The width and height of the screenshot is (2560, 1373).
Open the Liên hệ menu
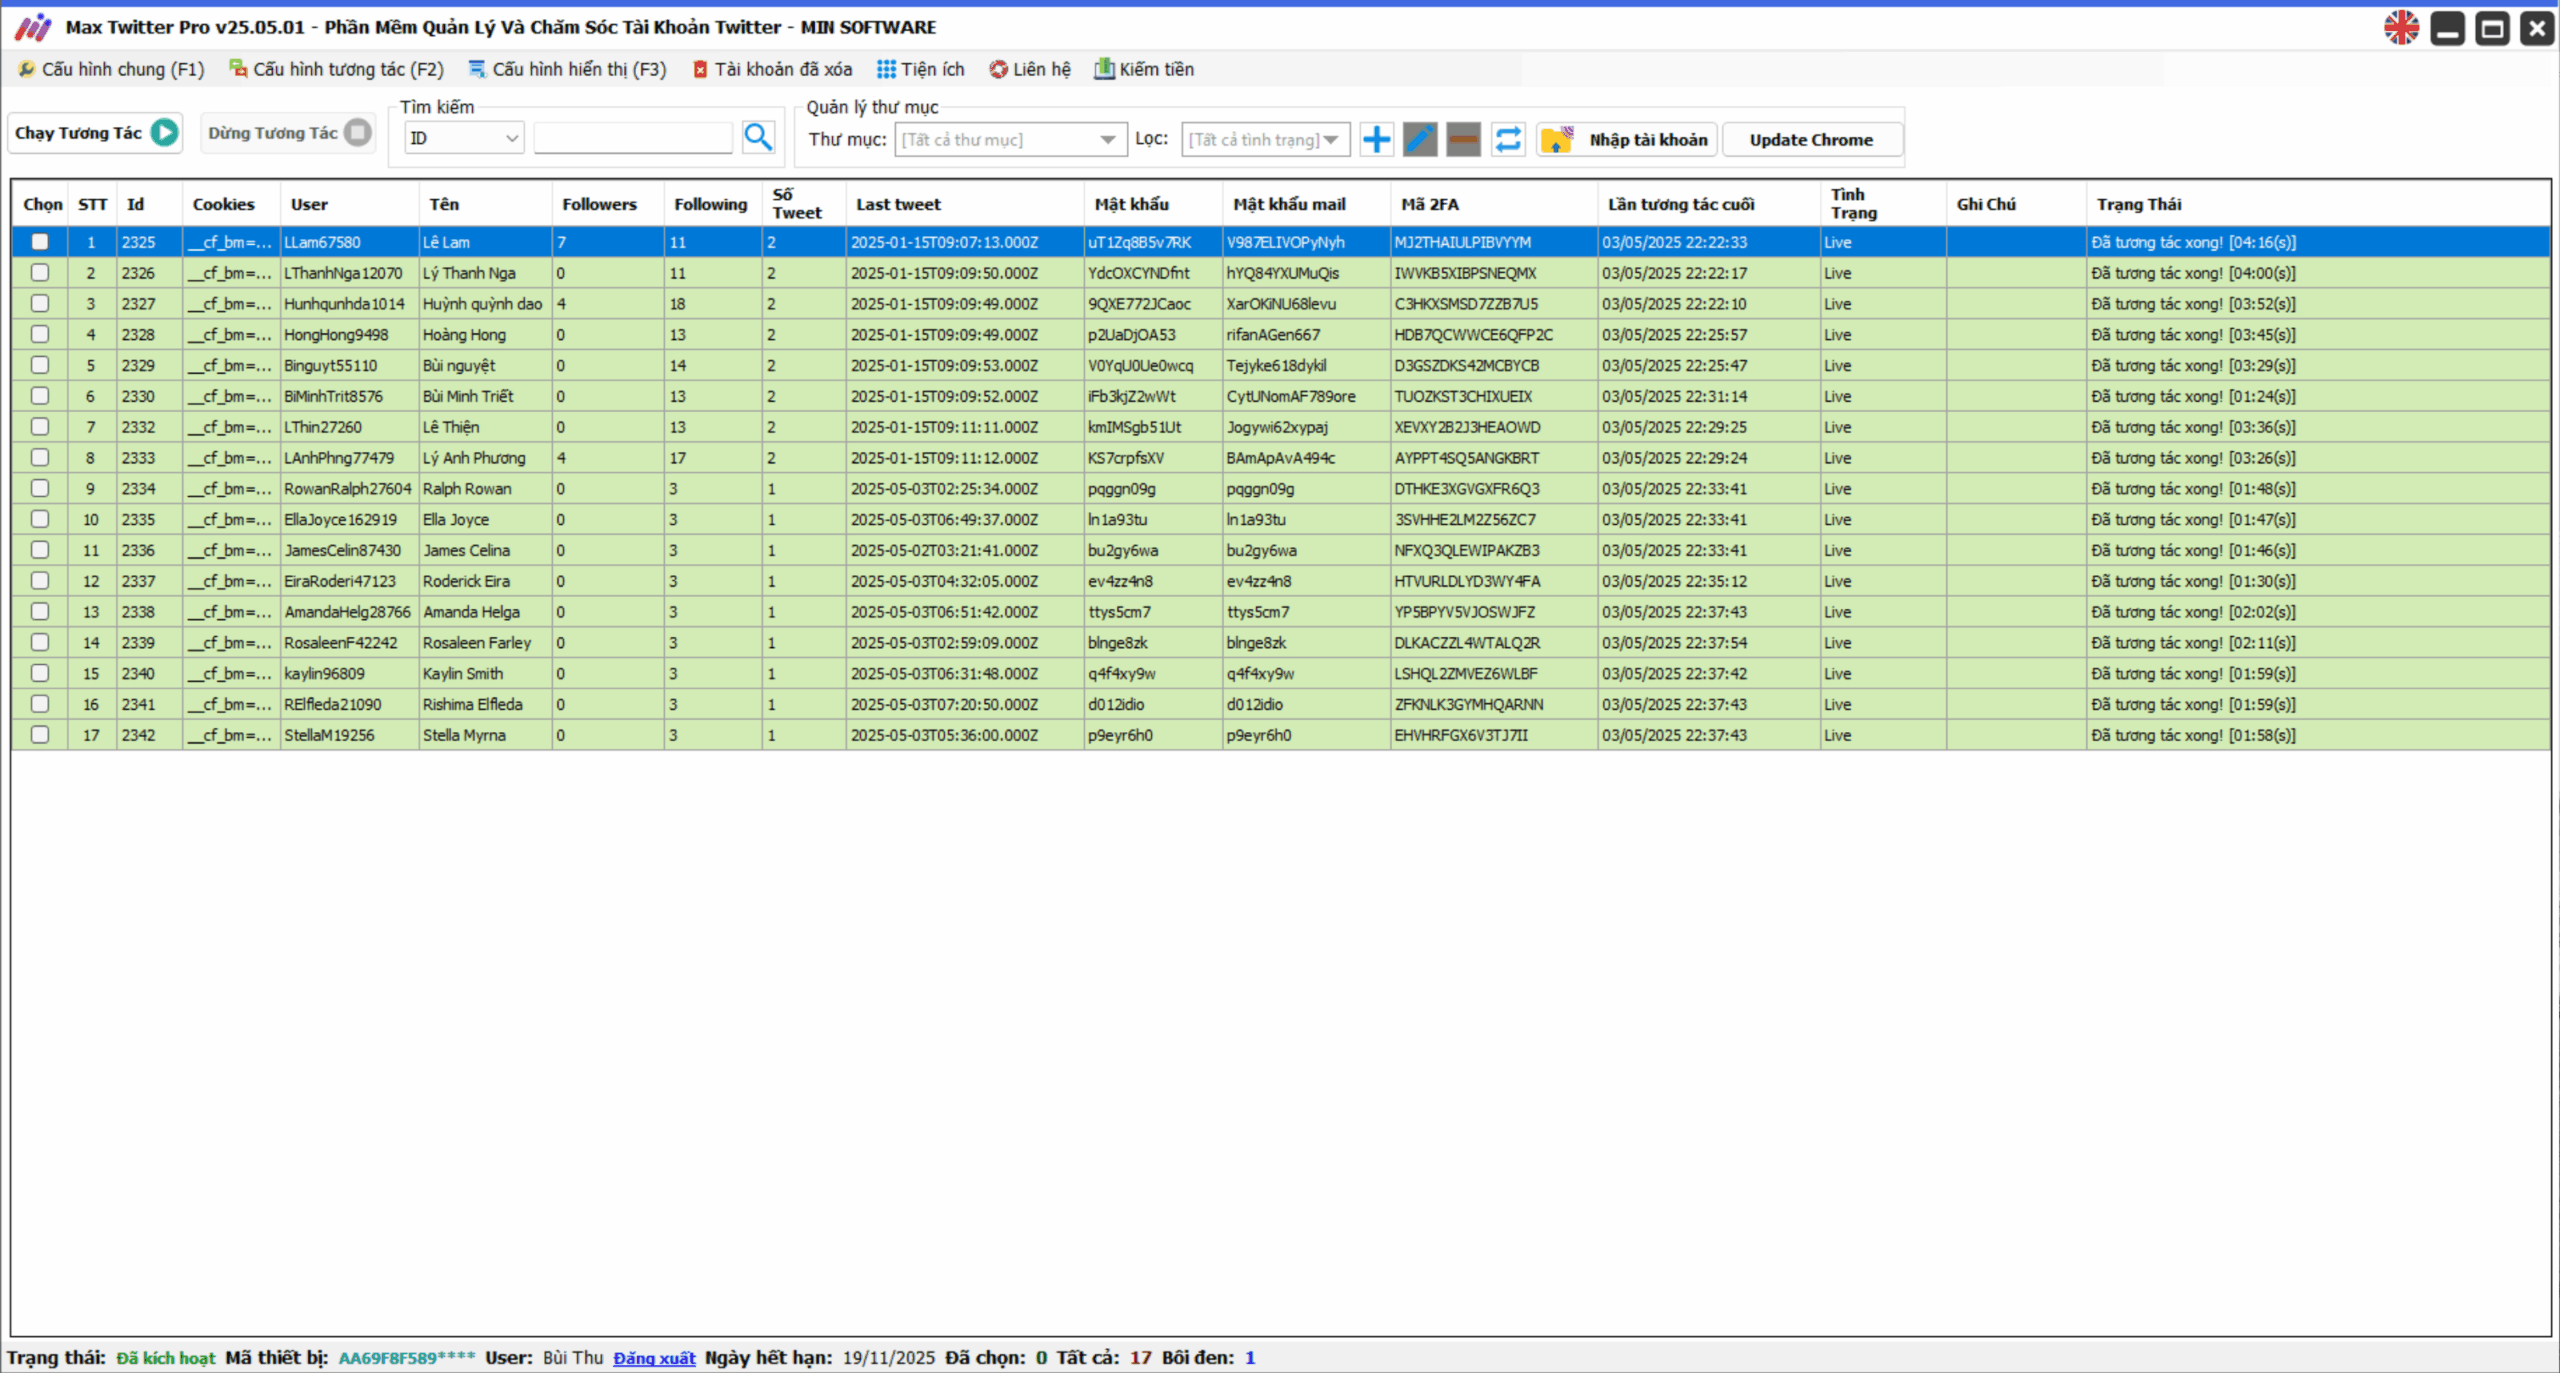1030,69
